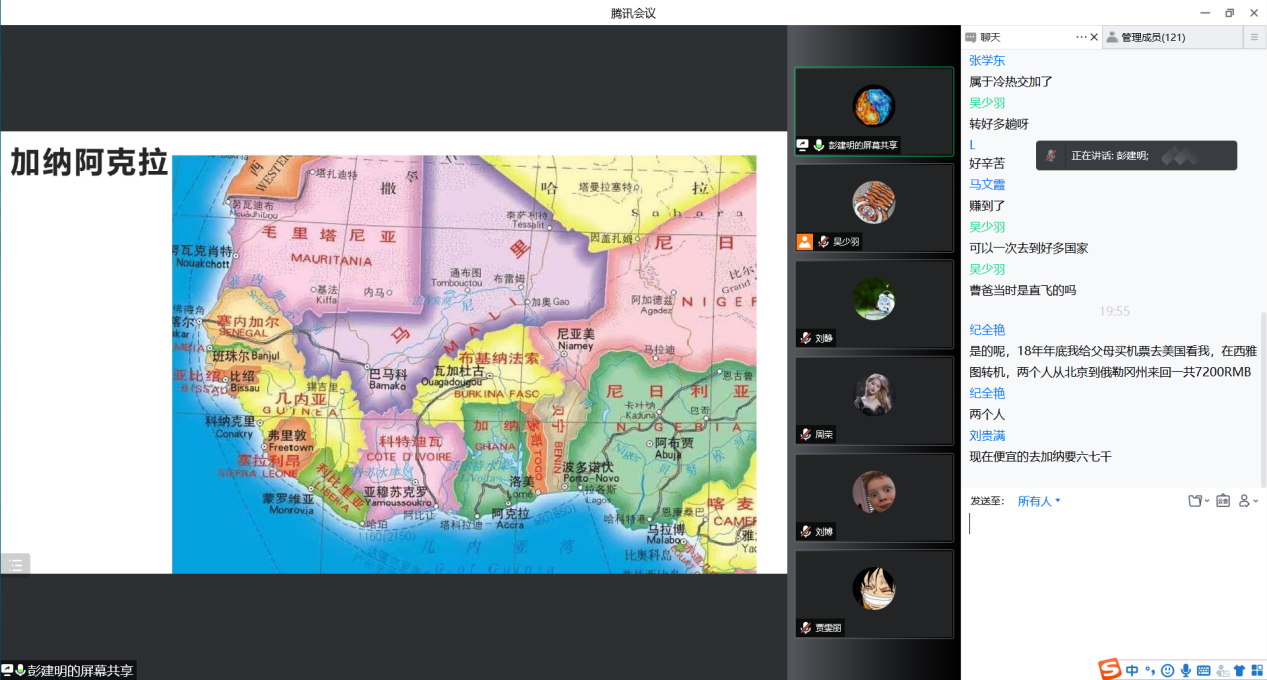Open the Sogou emoji smiley icon
Screen dimensions: 1267x680
point(1167,670)
